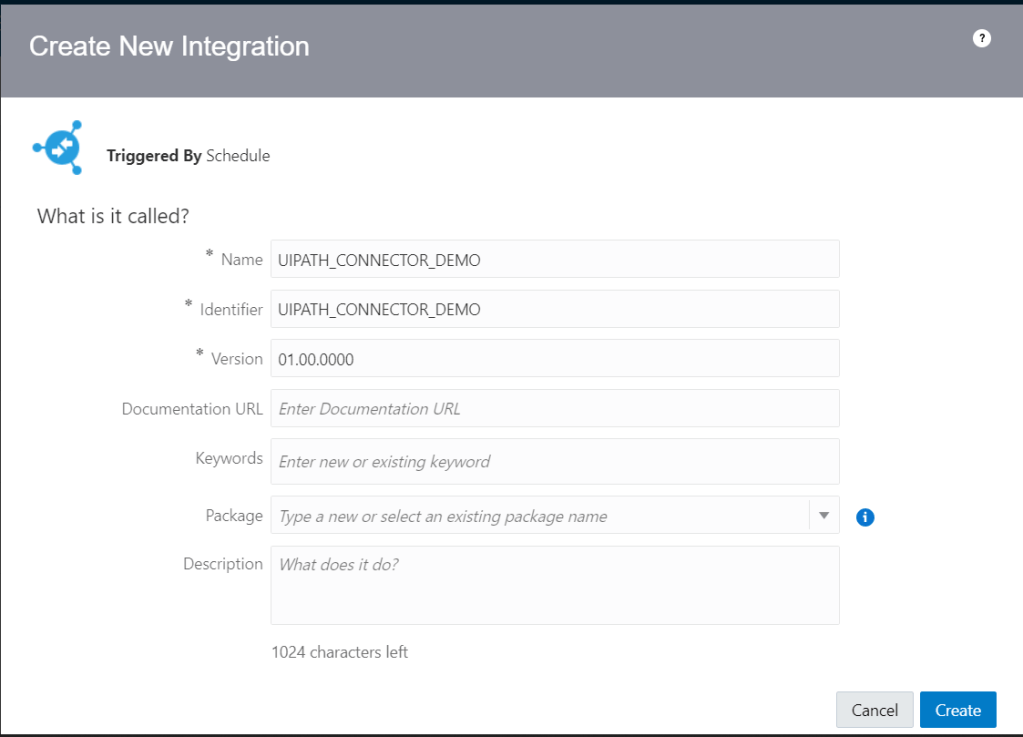Focus the Documentation URL field
Screen dimensions: 1023x737
pos(554,409)
